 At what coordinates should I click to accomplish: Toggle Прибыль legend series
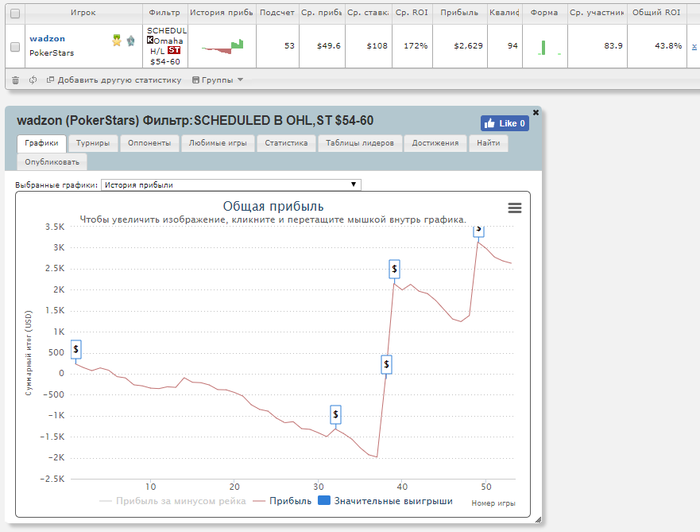[282, 501]
